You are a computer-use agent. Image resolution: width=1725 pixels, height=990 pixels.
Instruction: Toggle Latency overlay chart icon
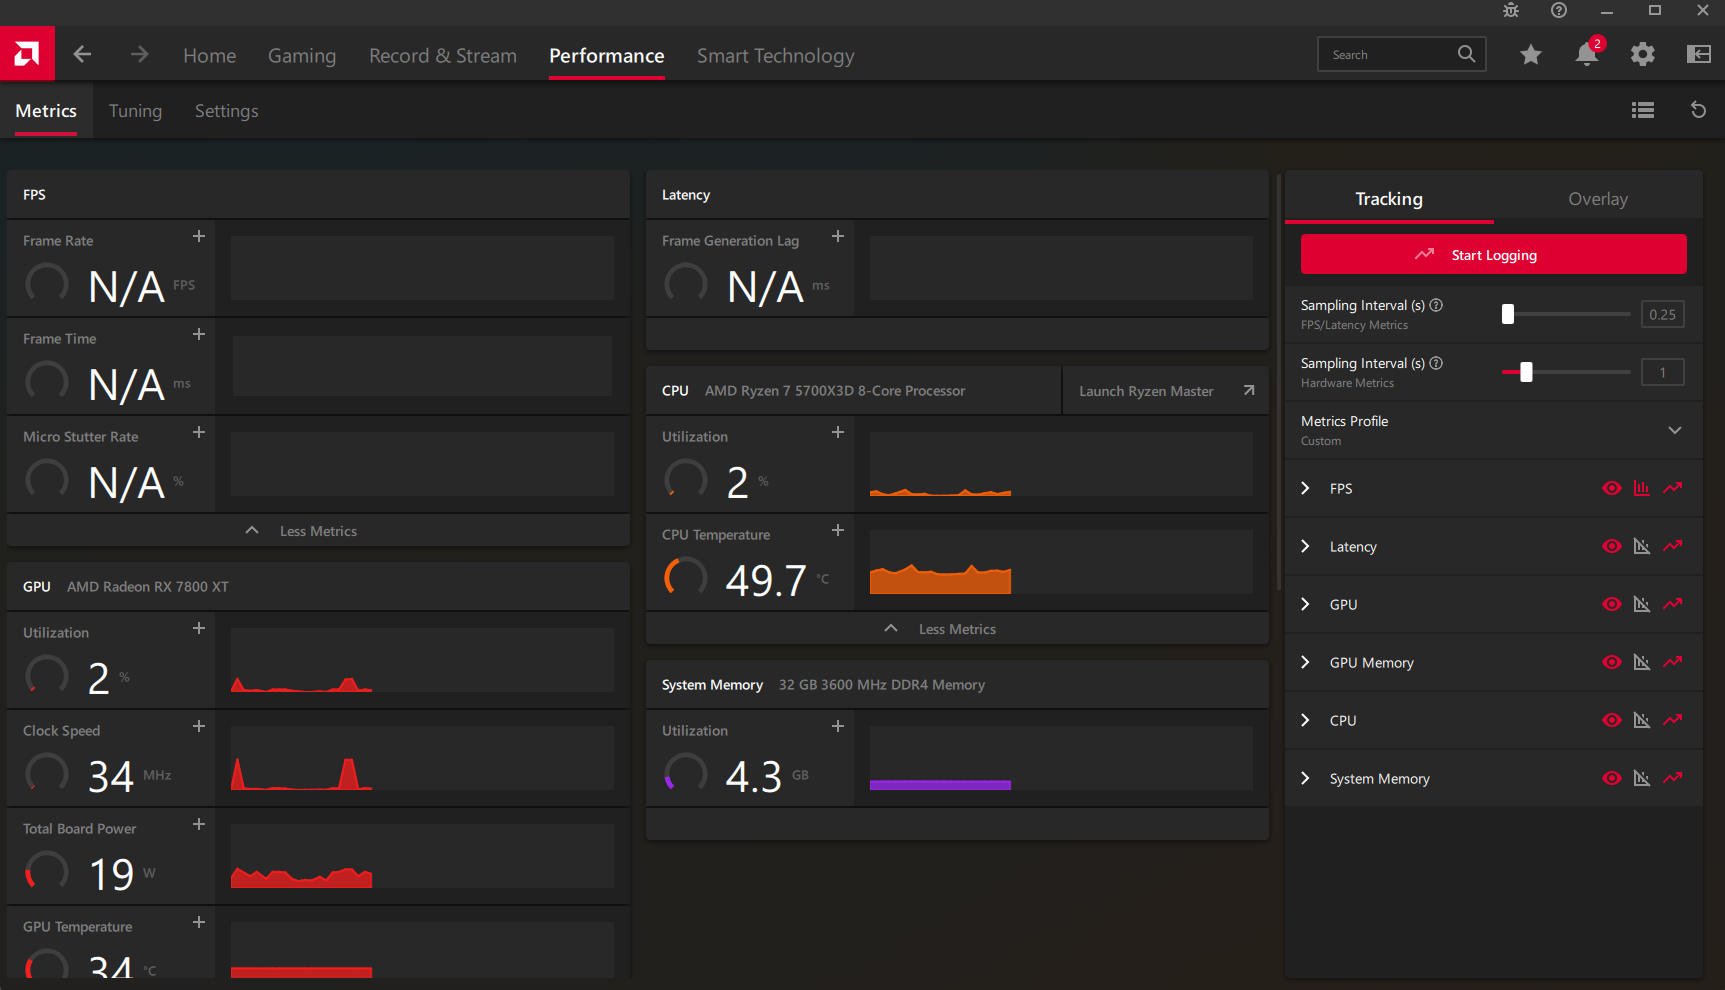[1642, 546]
